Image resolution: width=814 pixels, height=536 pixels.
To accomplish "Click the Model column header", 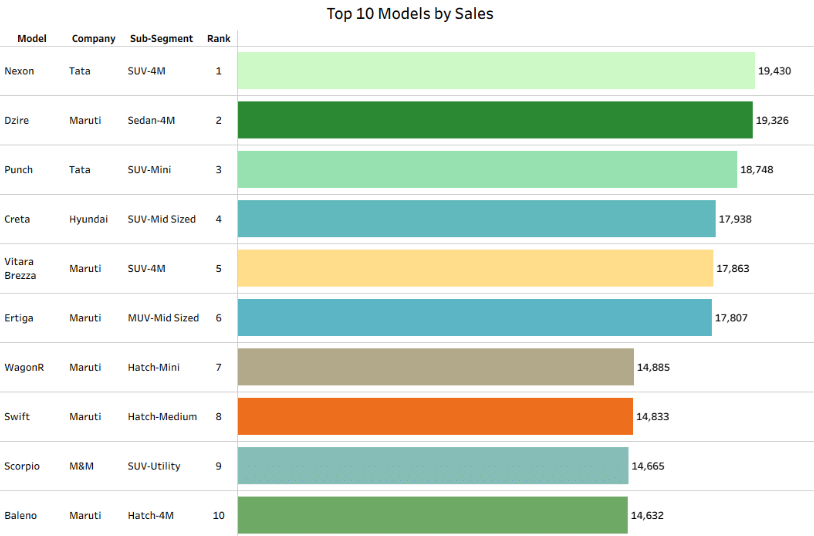I will tap(32, 39).
